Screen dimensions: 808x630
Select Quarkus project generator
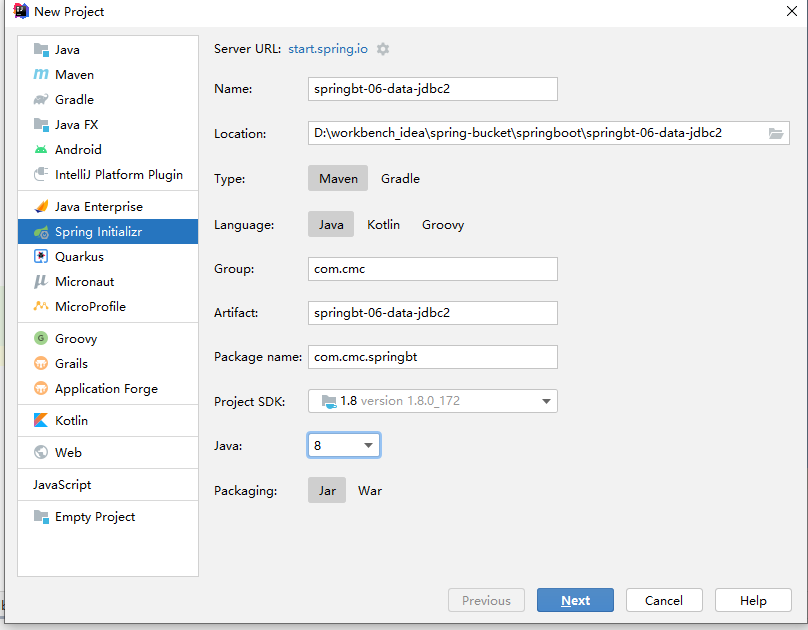click(108, 257)
